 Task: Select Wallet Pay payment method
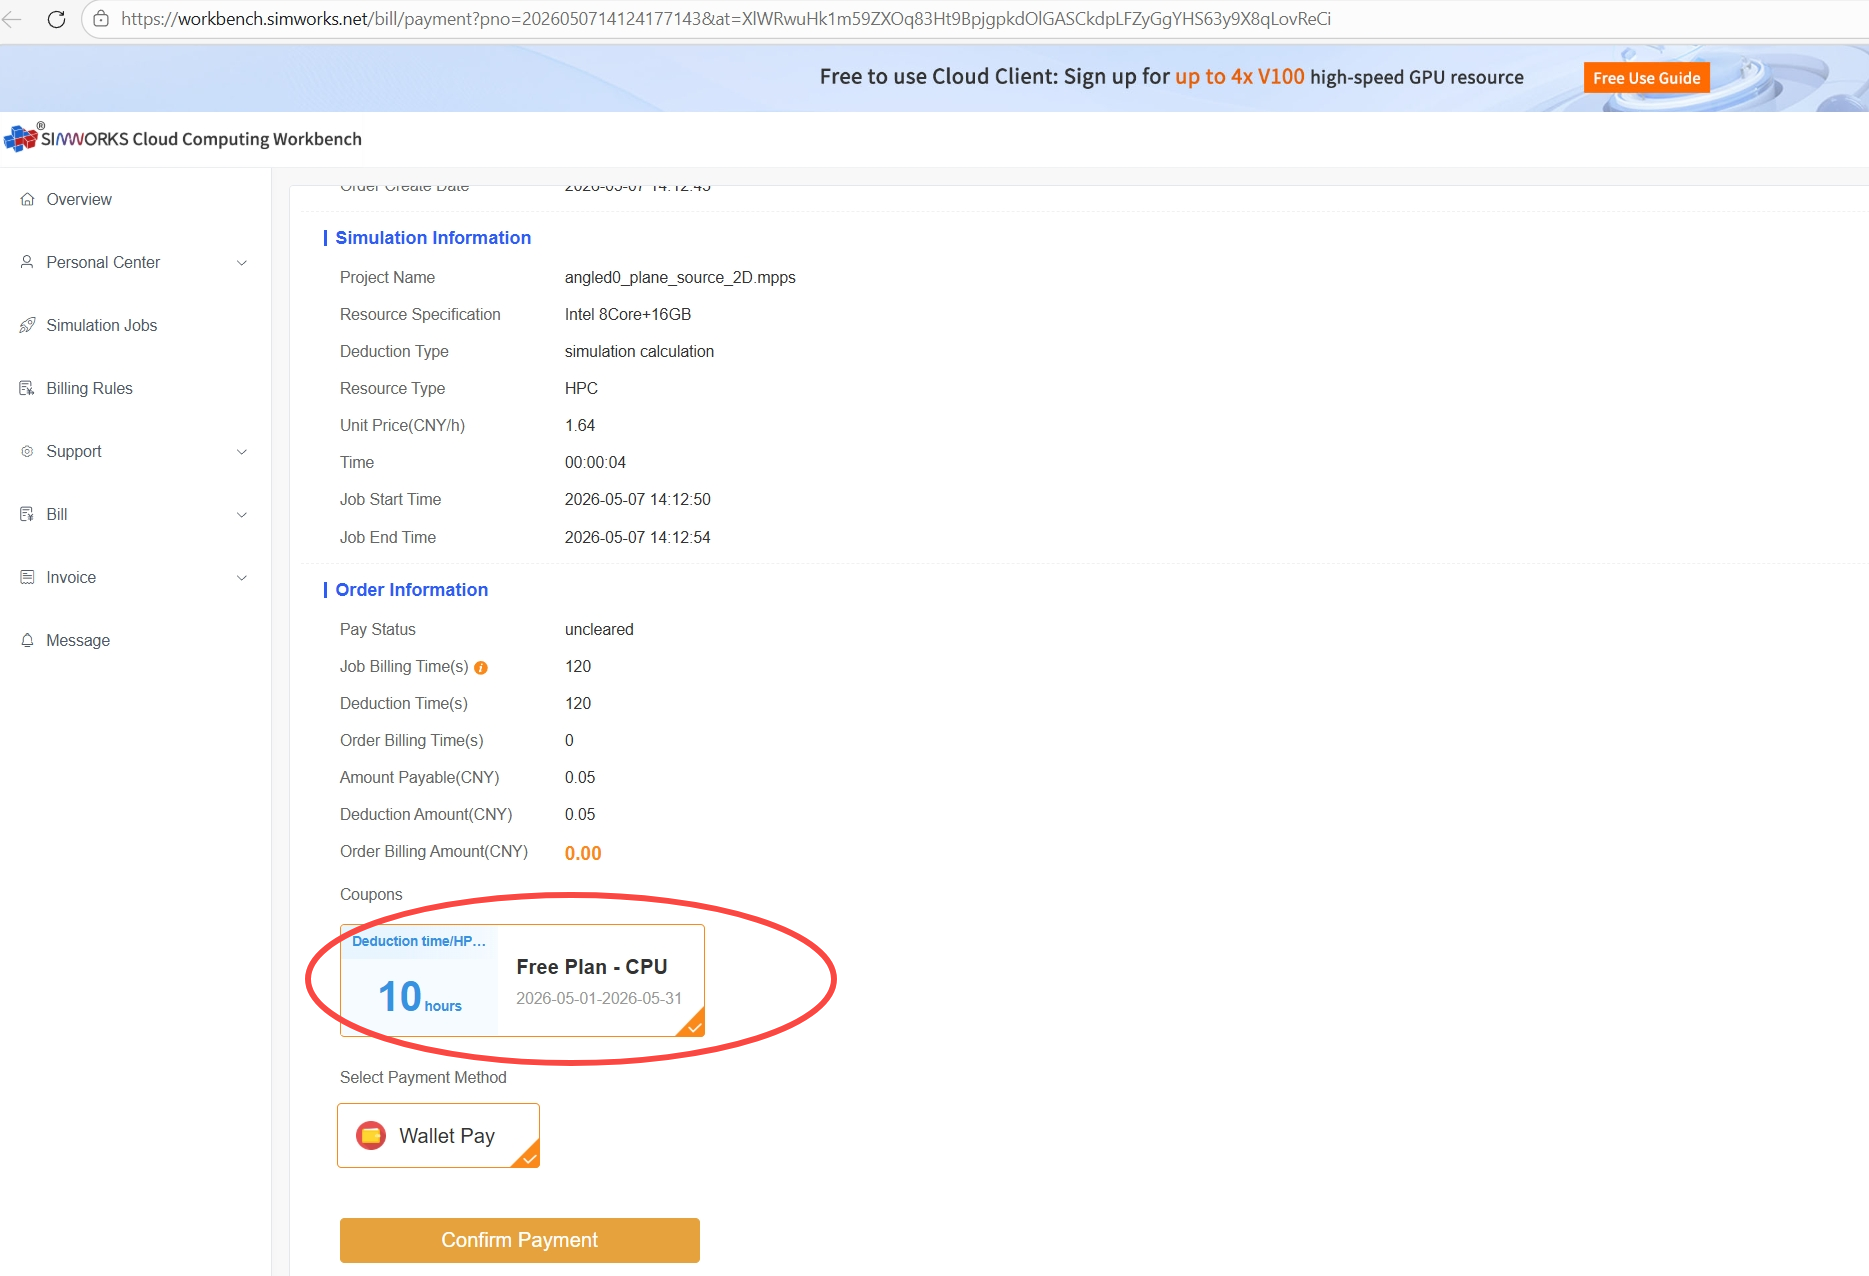[438, 1135]
